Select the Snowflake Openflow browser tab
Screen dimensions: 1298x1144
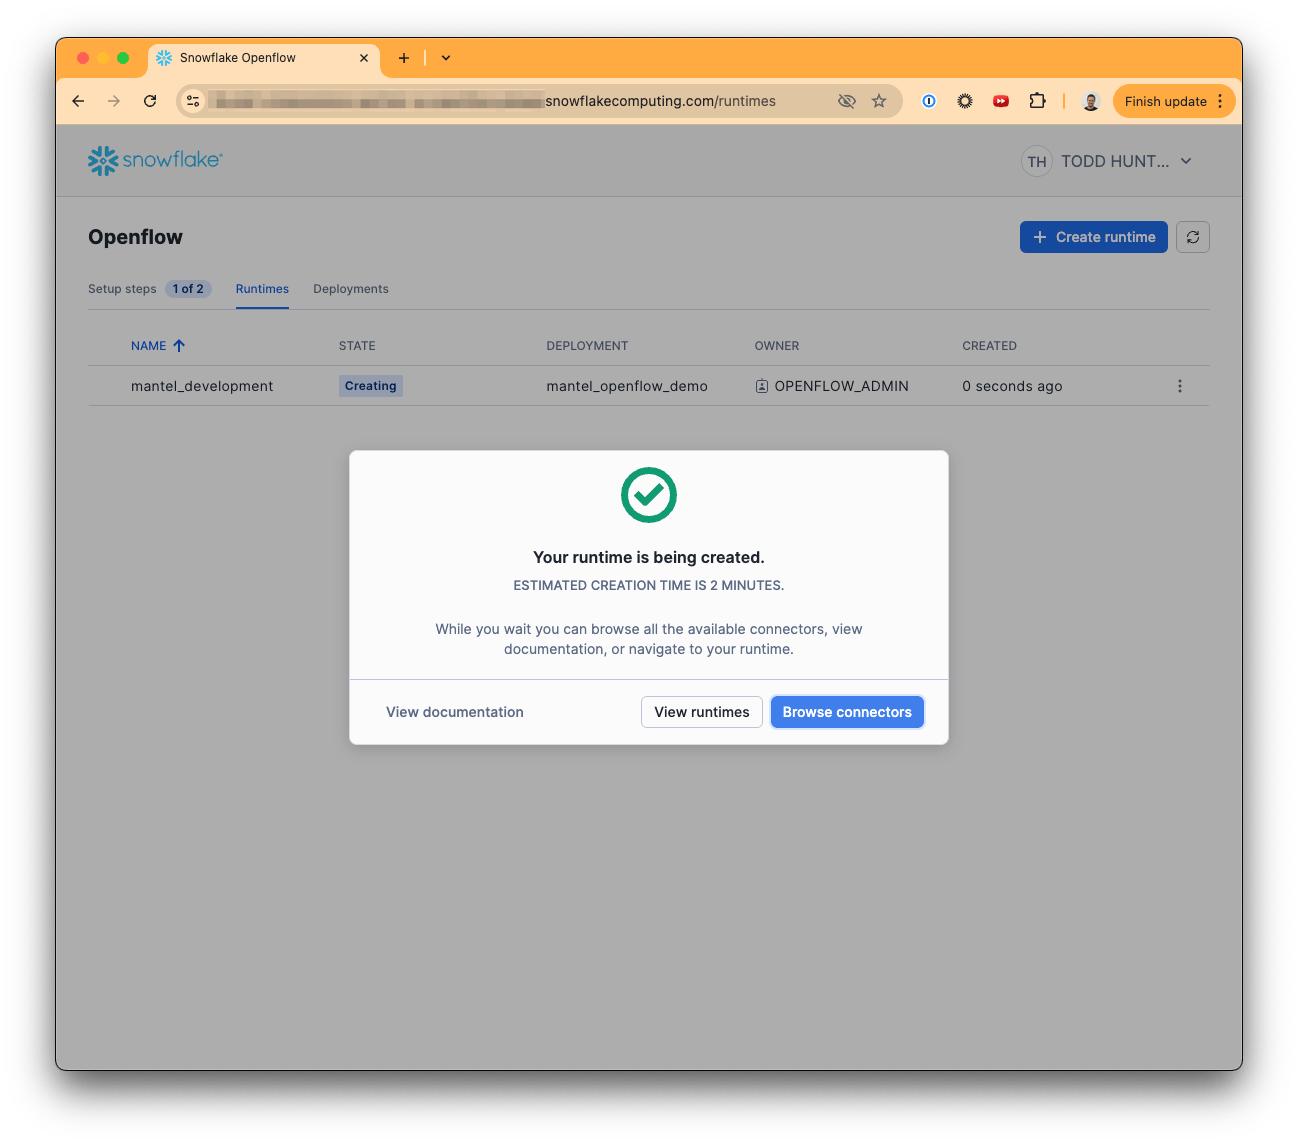[264, 58]
